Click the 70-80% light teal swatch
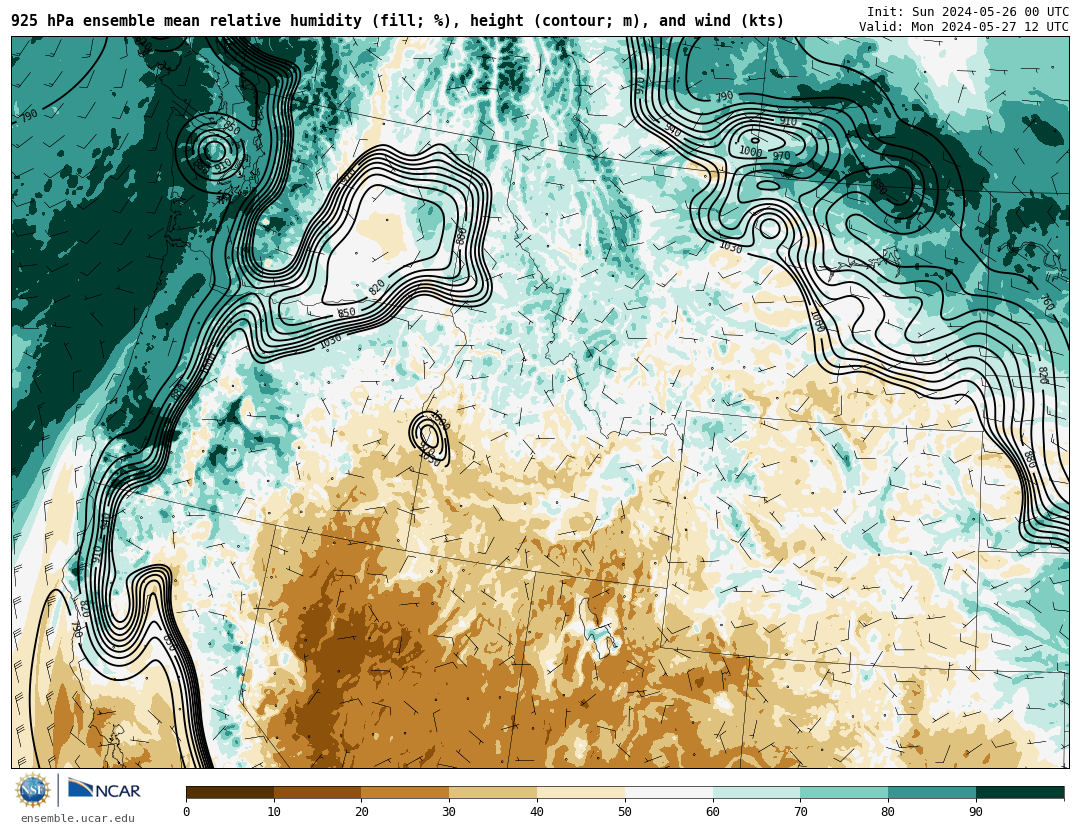1080x831 pixels. point(844,793)
